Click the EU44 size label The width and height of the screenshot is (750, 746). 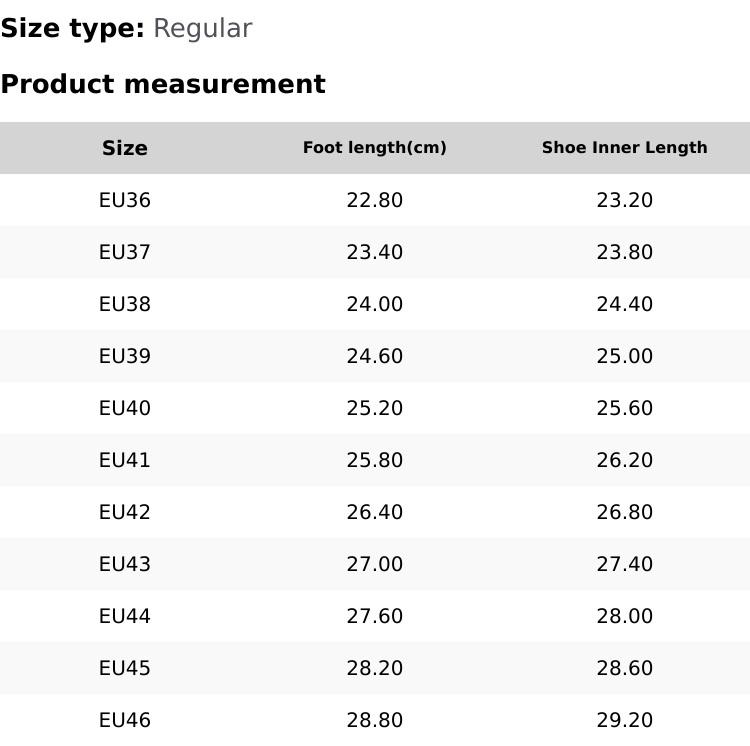tap(125, 616)
